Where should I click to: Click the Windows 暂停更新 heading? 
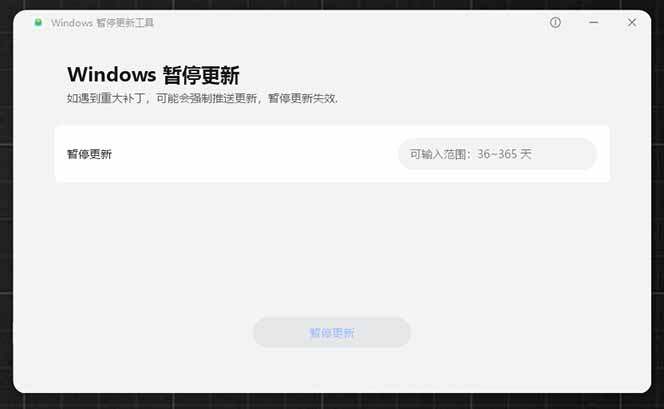[153, 75]
